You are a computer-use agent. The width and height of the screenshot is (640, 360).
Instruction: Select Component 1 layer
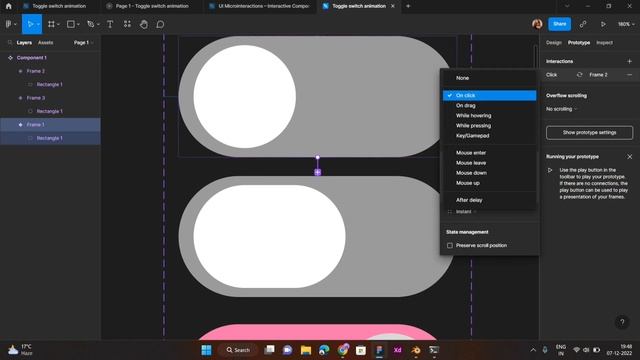coord(50,58)
